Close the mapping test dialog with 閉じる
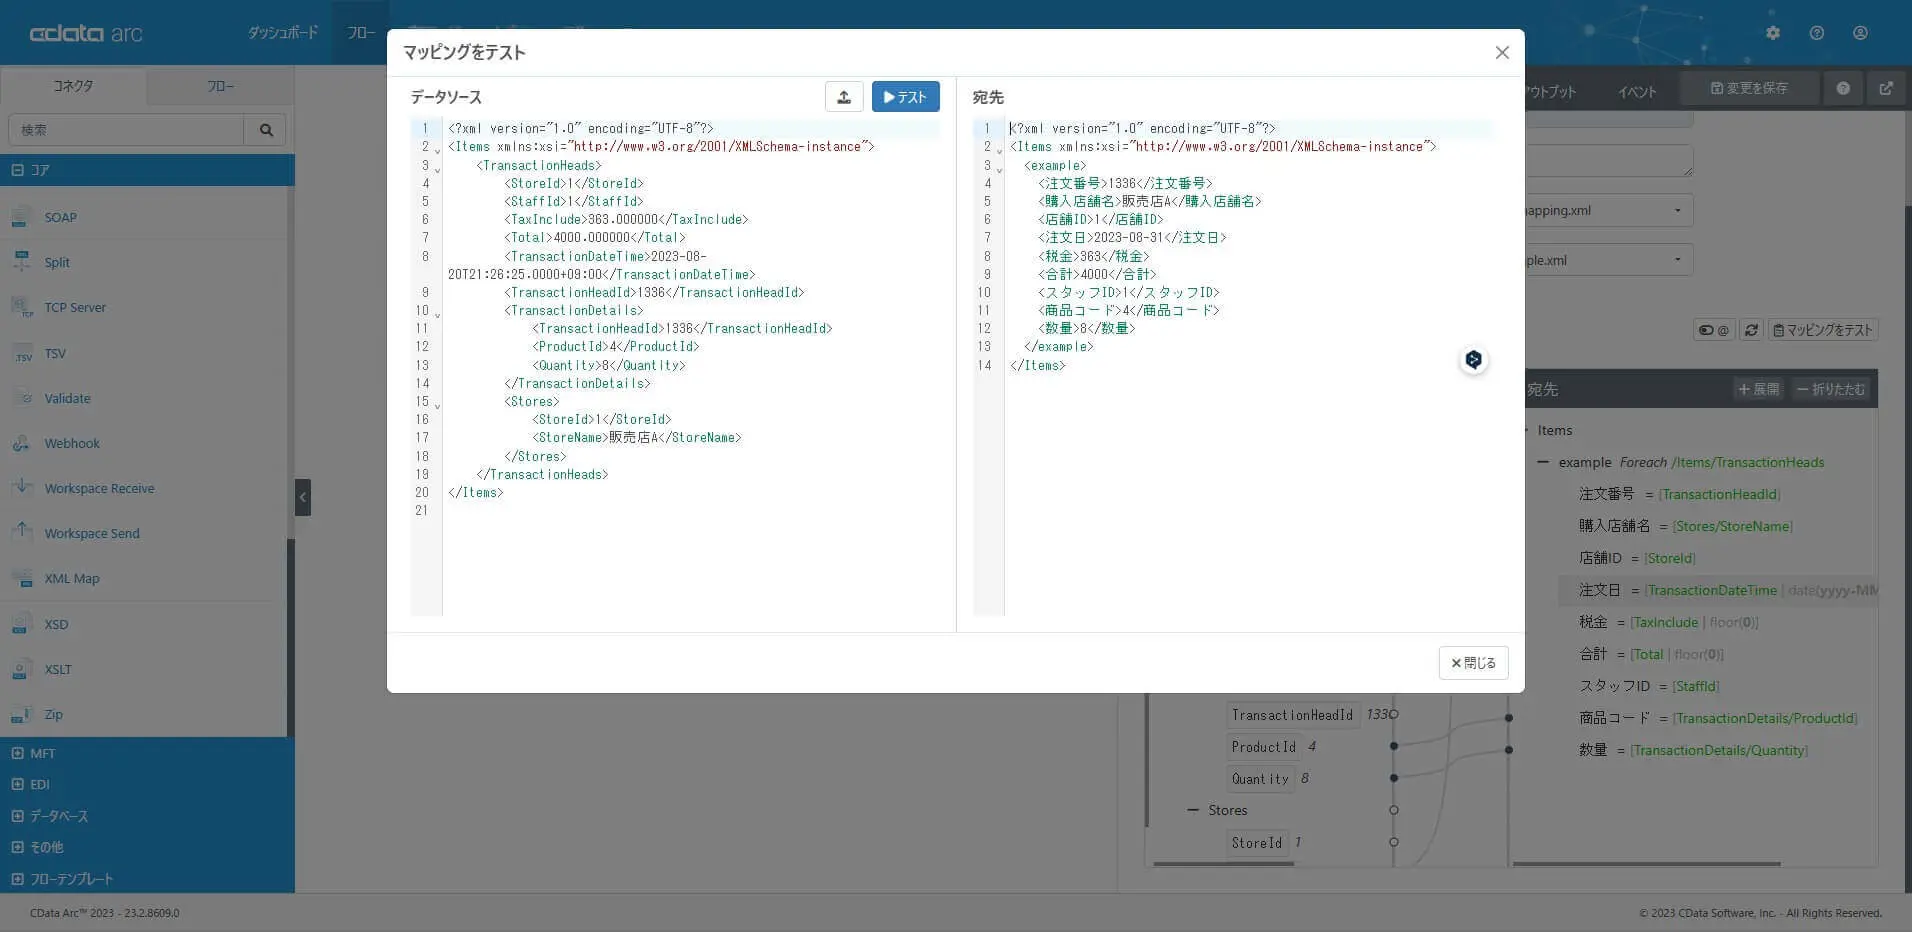Image resolution: width=1912 pixels, height=932 pixels. tap(1473, 663)
